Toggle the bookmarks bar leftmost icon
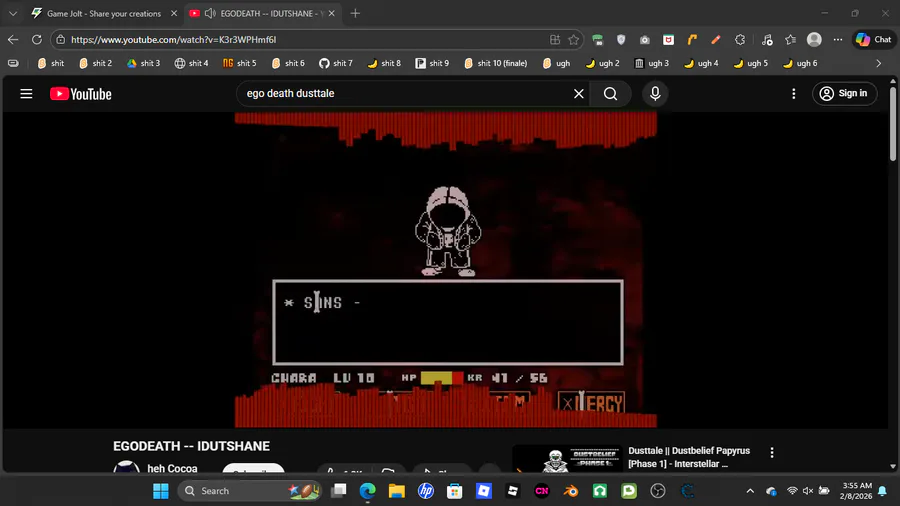This screenshot has height=506, width=900. coord(13,63)
